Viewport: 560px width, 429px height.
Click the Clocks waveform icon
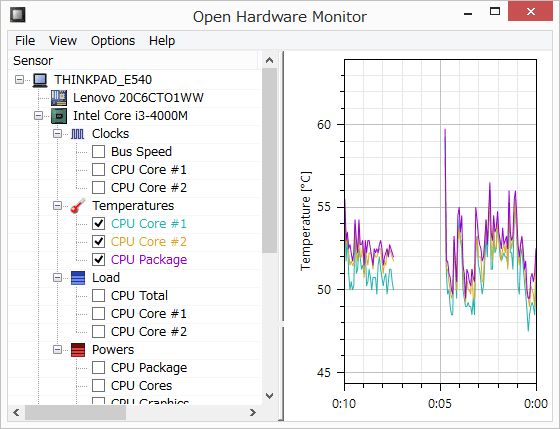point(78,134)
